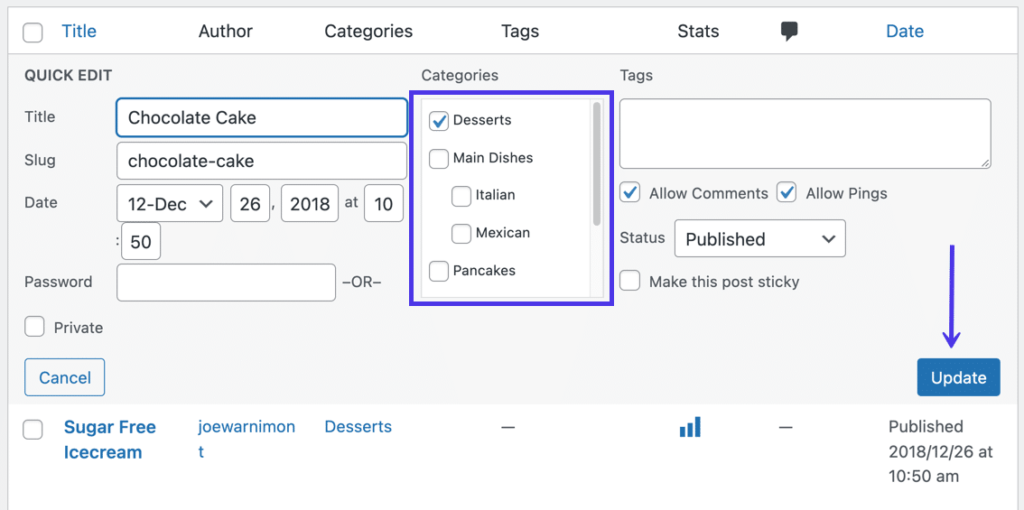Viewport: 1024px width, 510px height.
Task: Open stats bar chart for Sugar Free Icecream
Action: (689, 427)
